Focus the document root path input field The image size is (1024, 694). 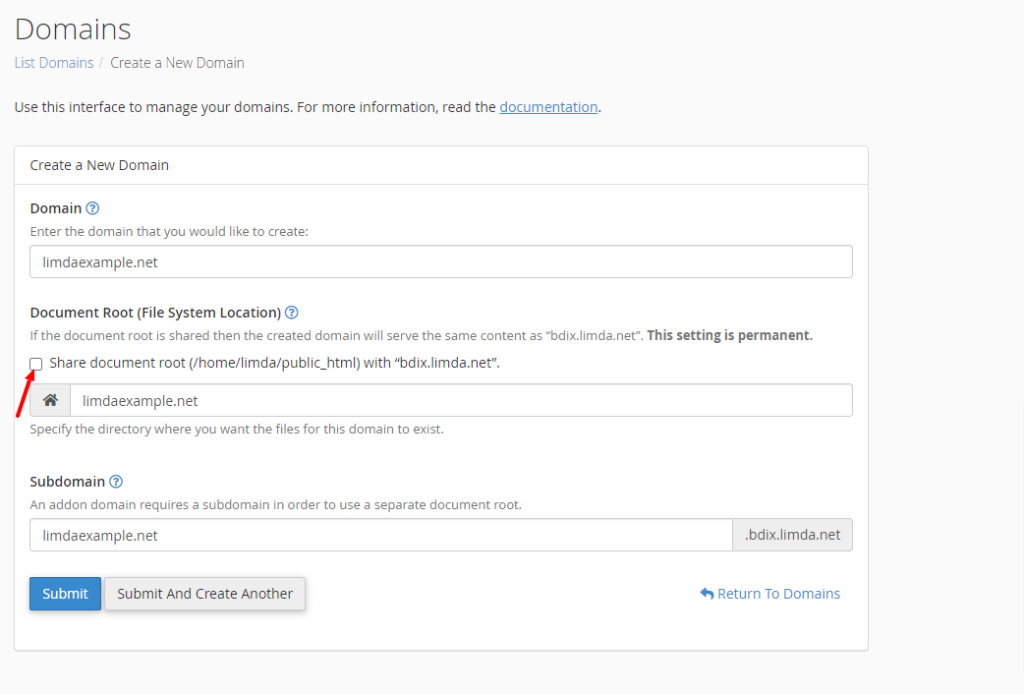tap(460, 400)
